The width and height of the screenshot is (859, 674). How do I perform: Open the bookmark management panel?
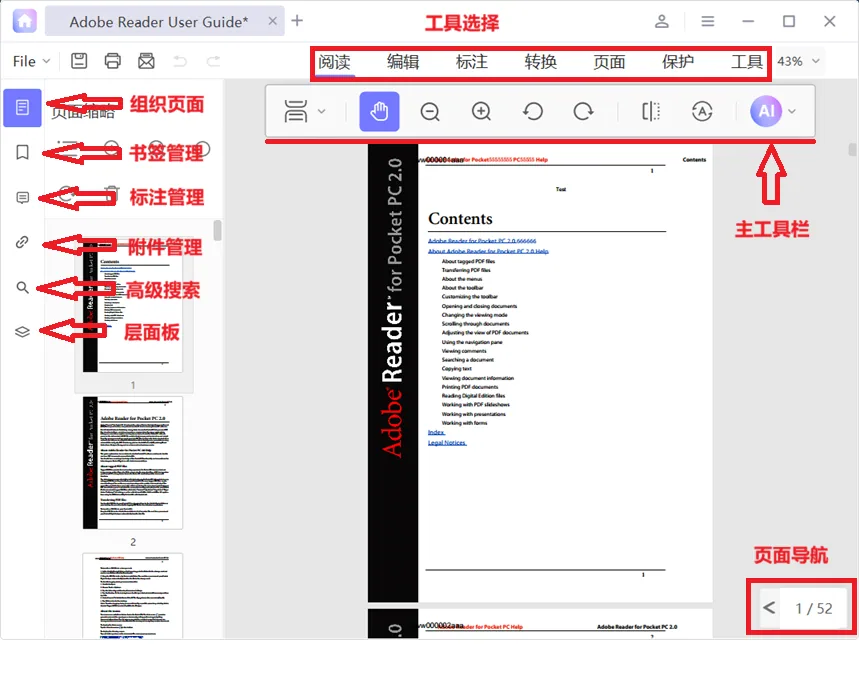(x=22, y=152)
